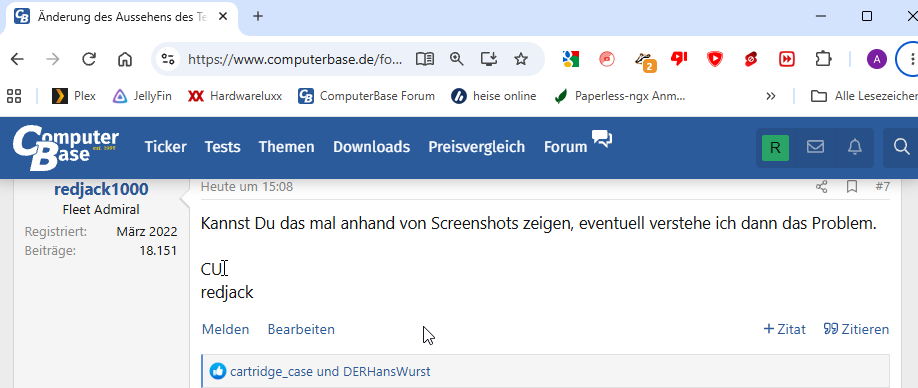Open the red thumbs-down extension icon
918x388 pixels.
[679, 59]
